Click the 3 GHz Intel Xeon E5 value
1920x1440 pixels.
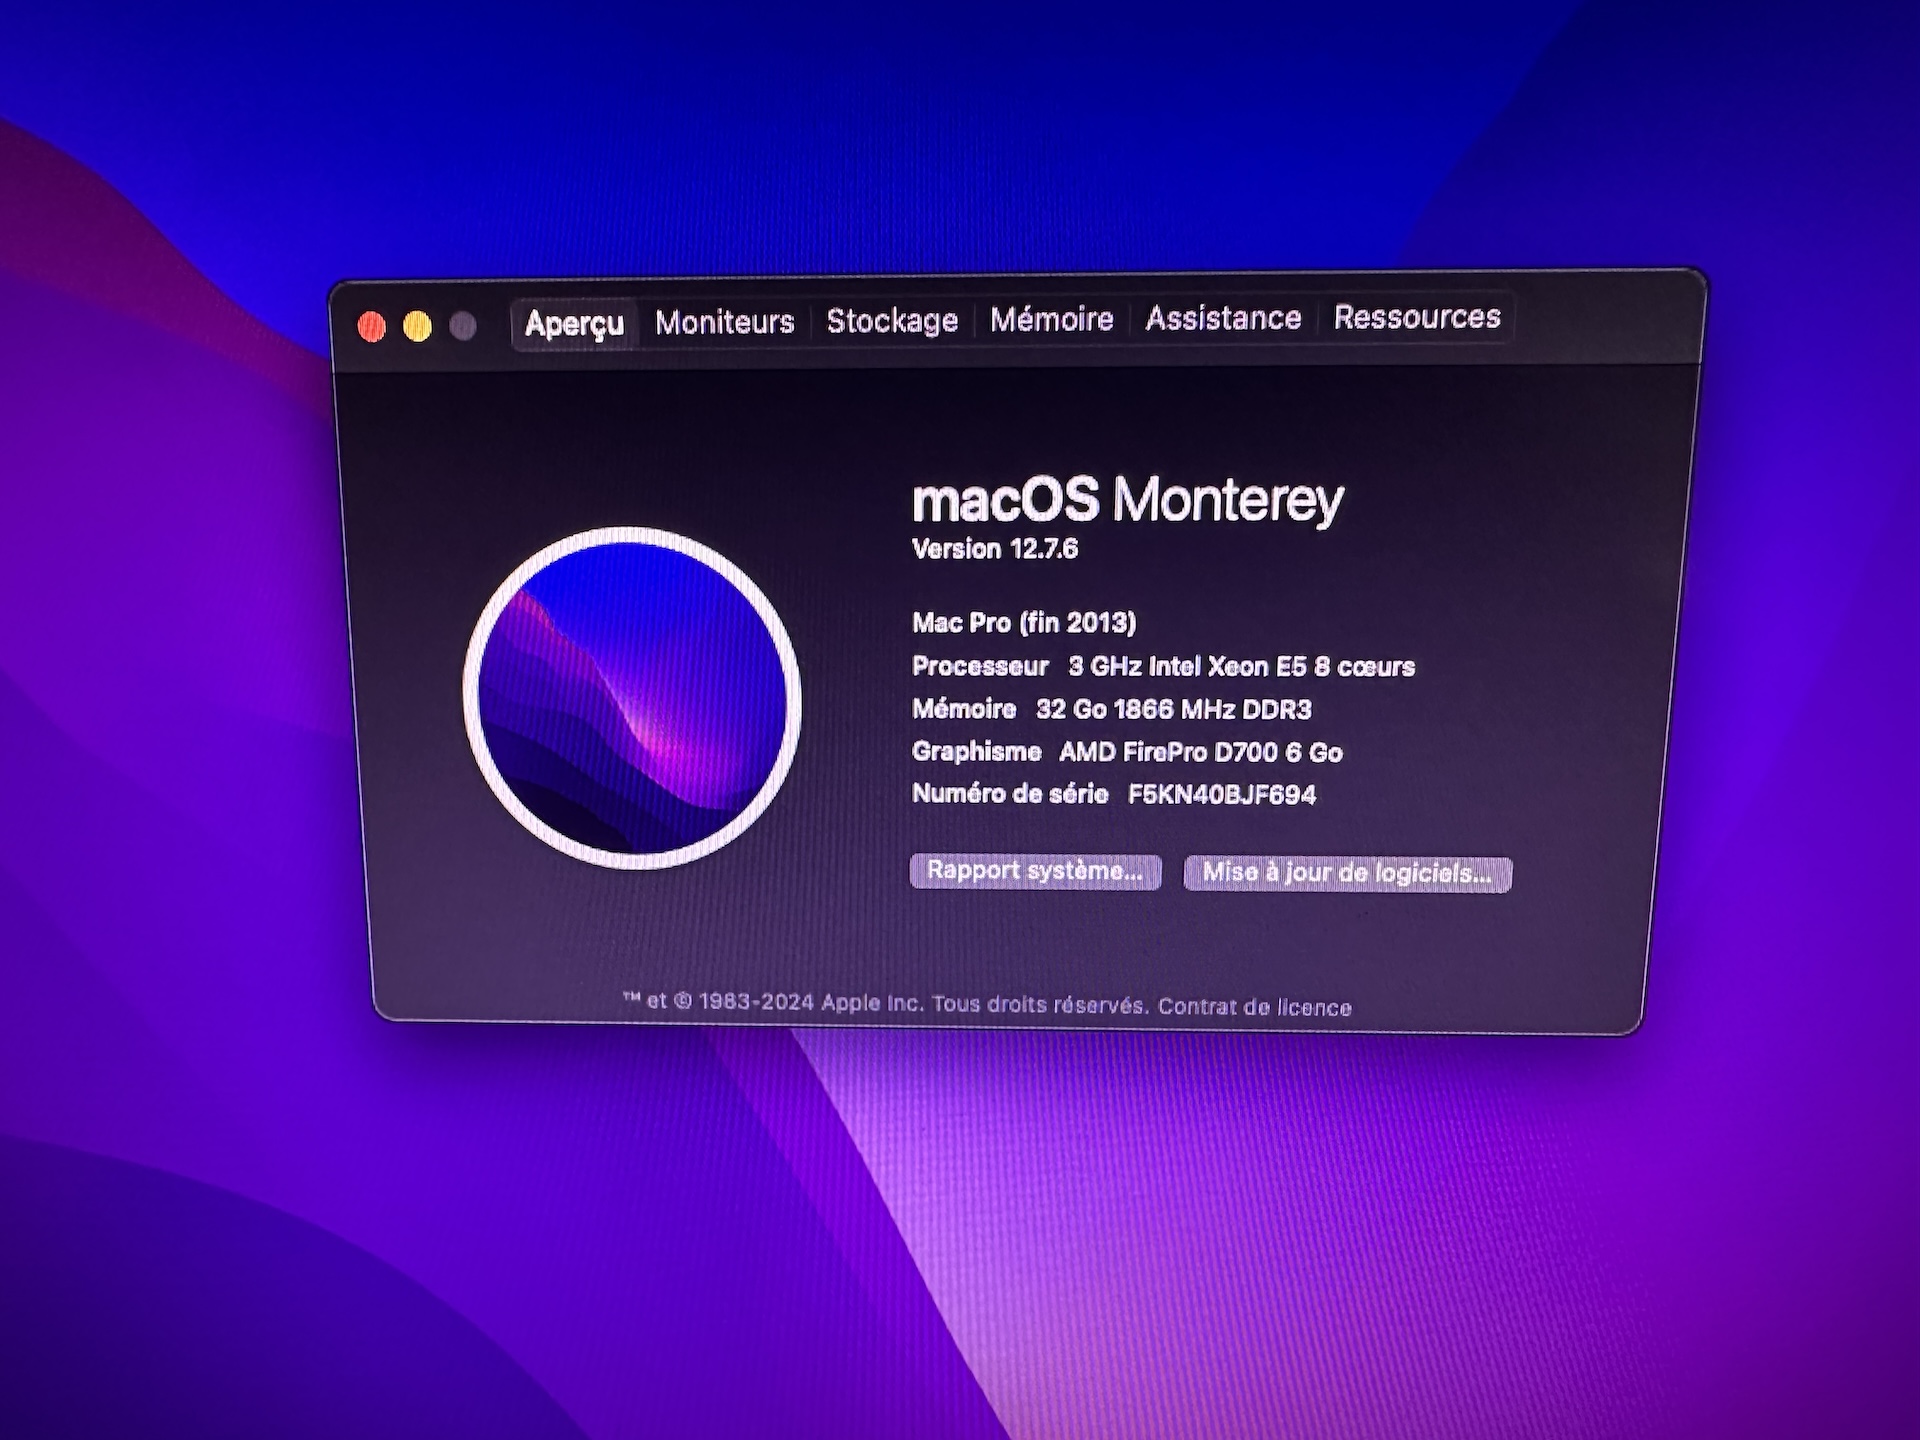[1241, 667]
